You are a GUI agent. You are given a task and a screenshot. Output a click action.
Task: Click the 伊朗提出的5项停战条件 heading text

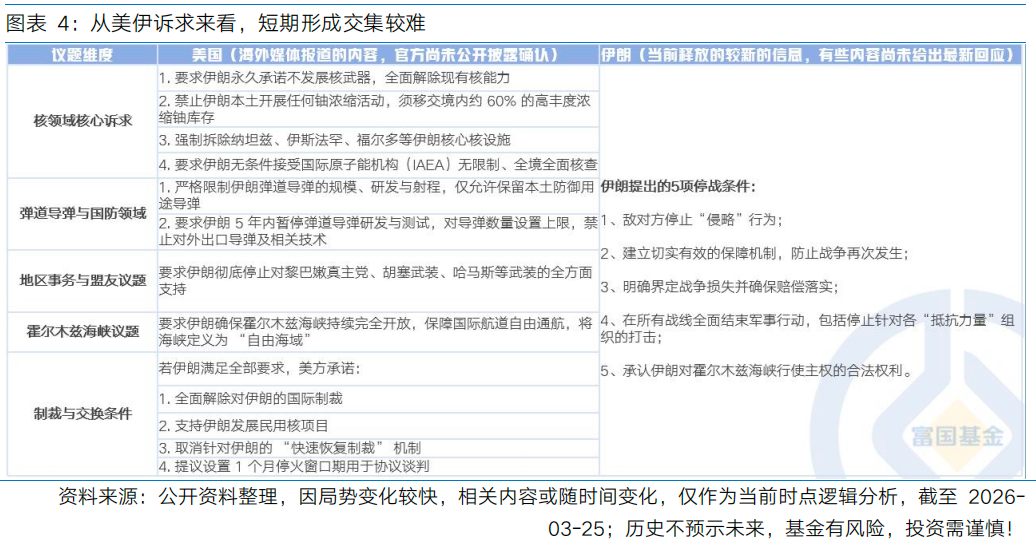coord(678,186)
